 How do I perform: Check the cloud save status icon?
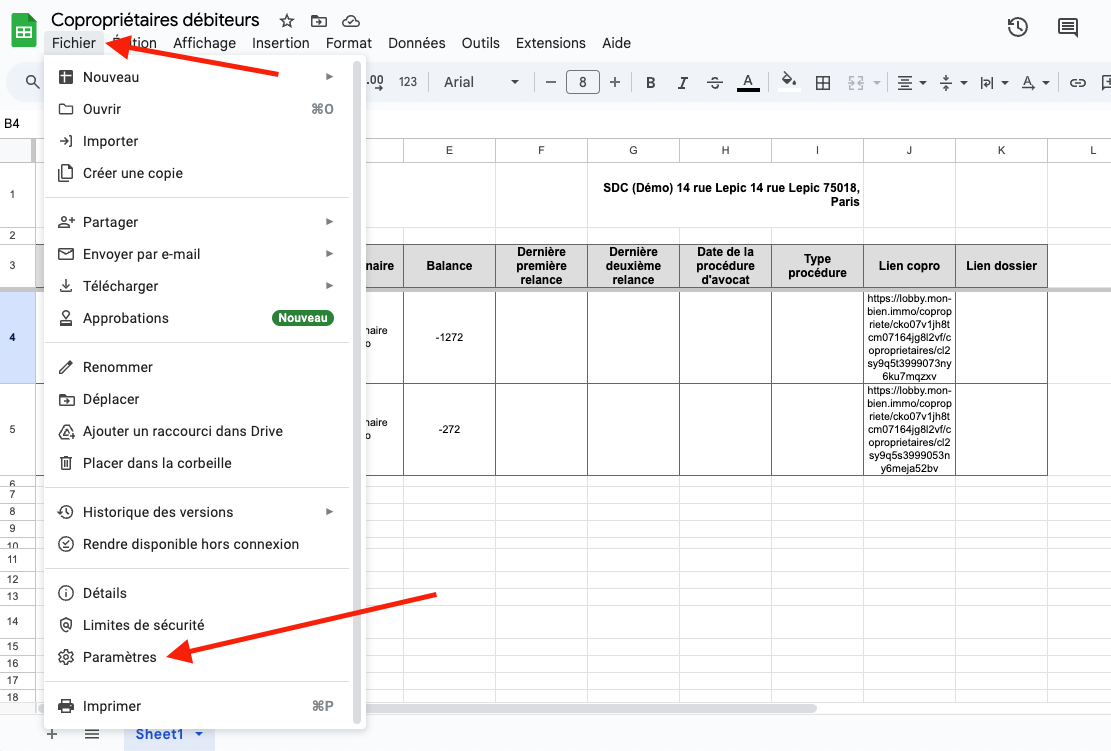(x=351, y=21)
